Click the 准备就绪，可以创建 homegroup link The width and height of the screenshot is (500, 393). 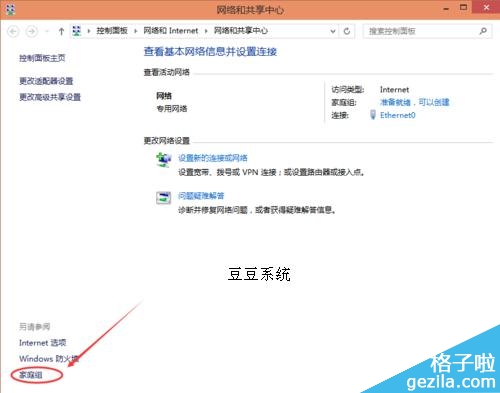pos(415,102)
